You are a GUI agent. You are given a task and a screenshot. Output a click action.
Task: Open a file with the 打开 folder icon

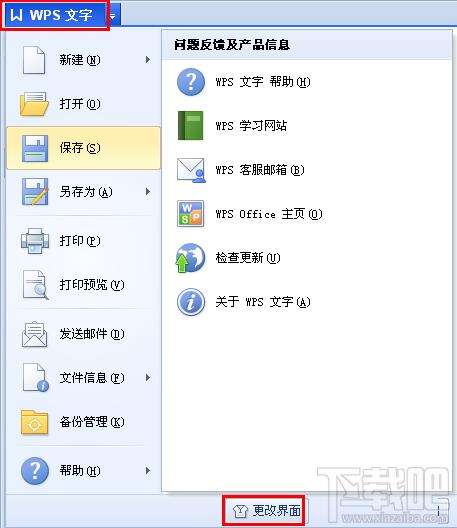[34, 104]
